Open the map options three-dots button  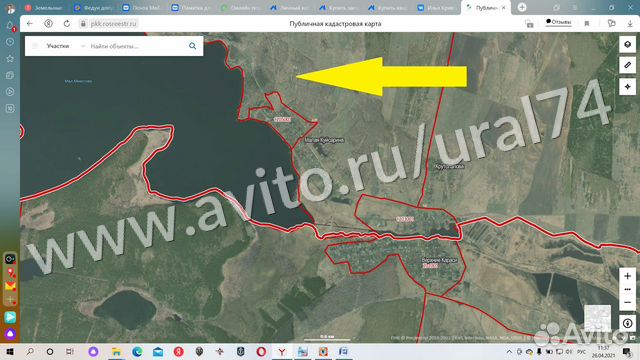627,289
